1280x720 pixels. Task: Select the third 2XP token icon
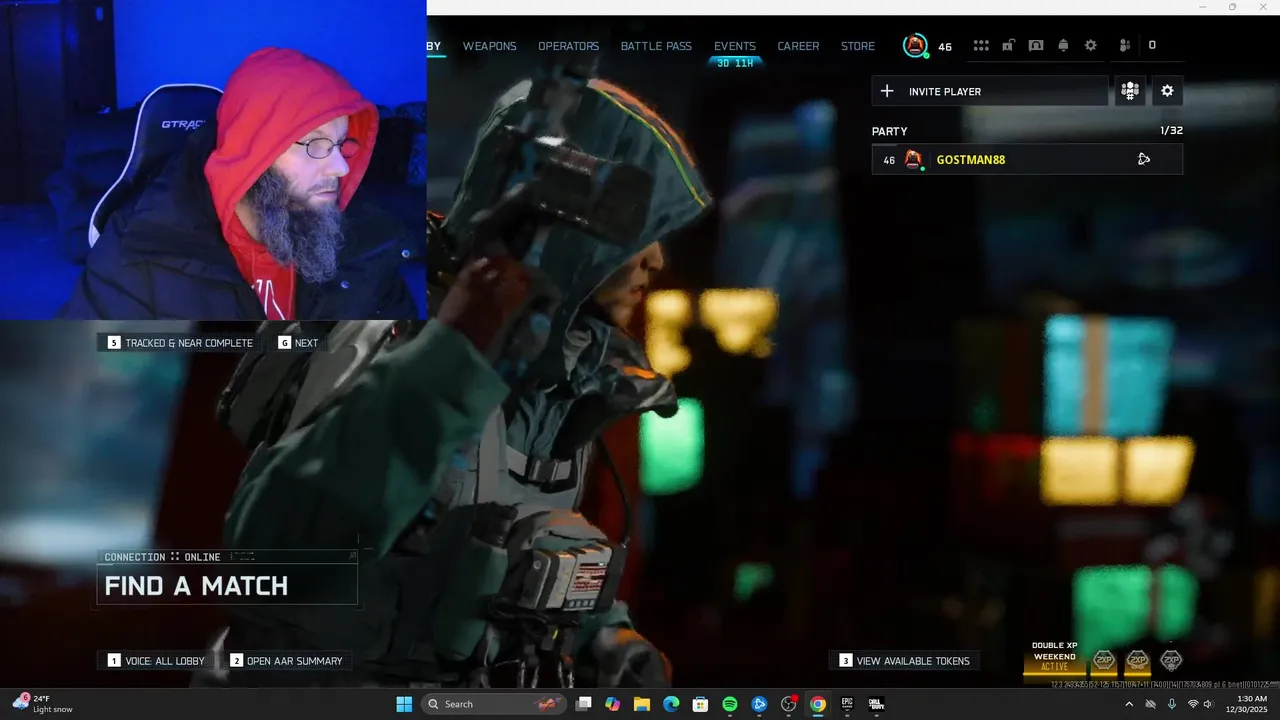point(1171,660)
